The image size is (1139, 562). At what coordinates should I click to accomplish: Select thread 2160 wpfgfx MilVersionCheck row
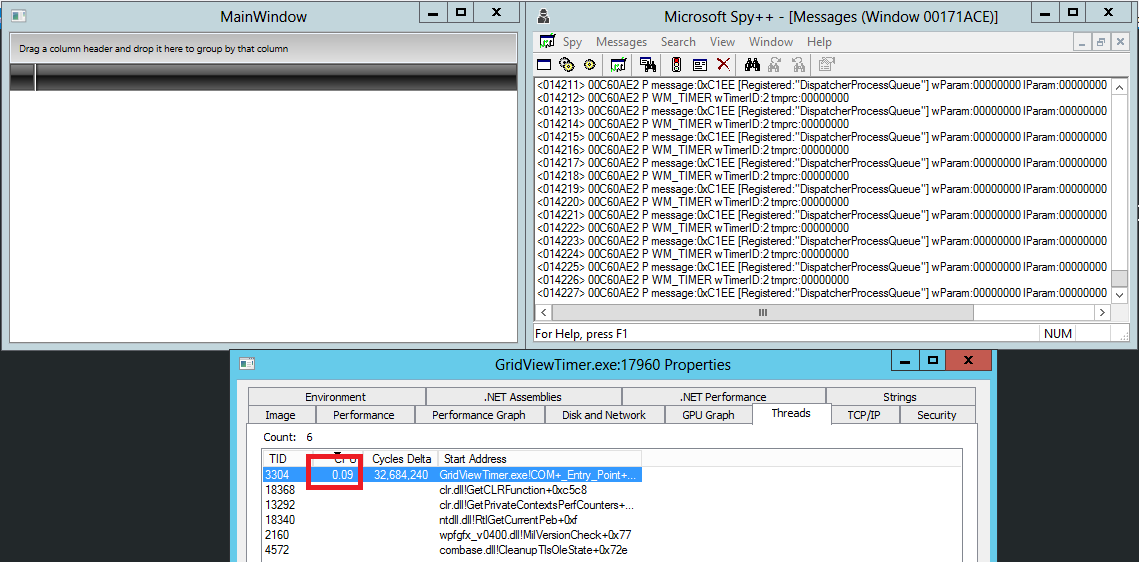point(452,535)
